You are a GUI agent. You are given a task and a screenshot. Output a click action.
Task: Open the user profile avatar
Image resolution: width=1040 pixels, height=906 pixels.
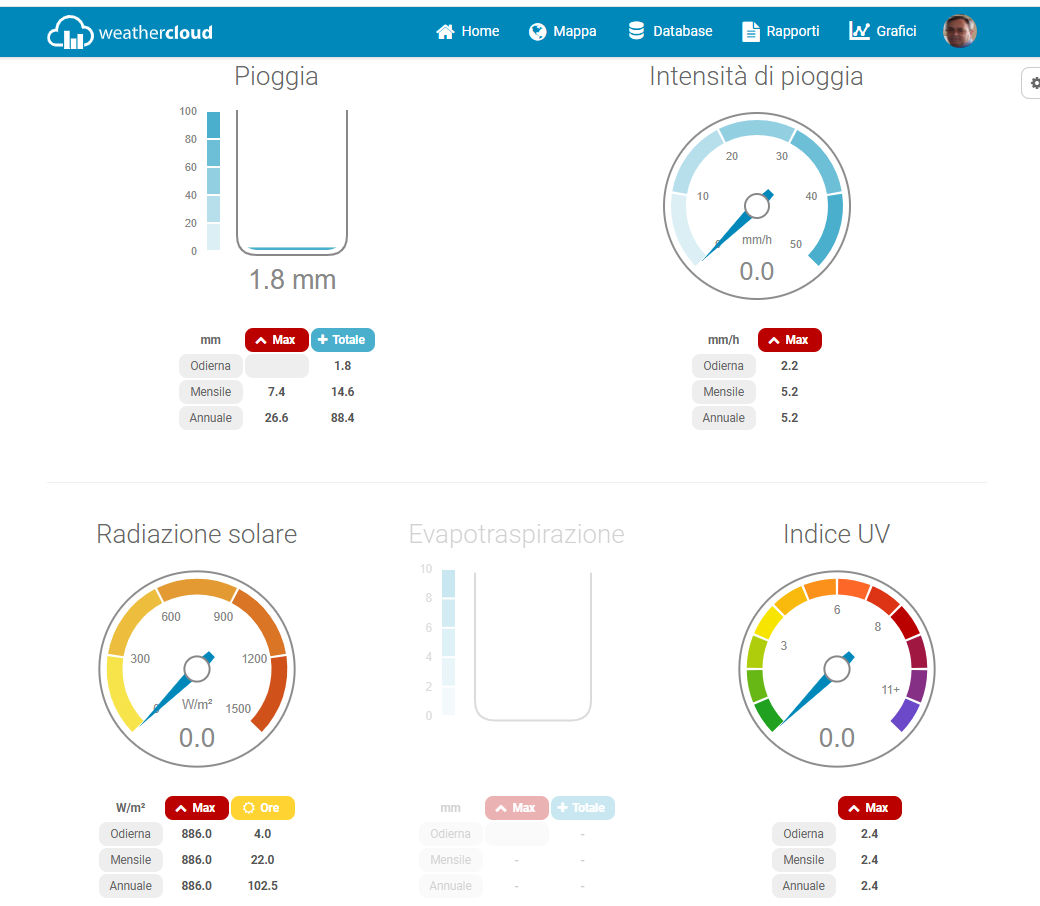tap(960, 31)
